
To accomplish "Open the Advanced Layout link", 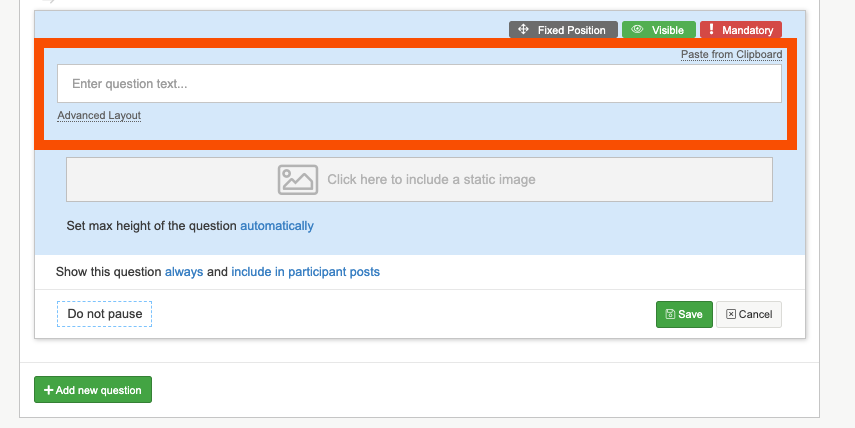I will [99, 116].
